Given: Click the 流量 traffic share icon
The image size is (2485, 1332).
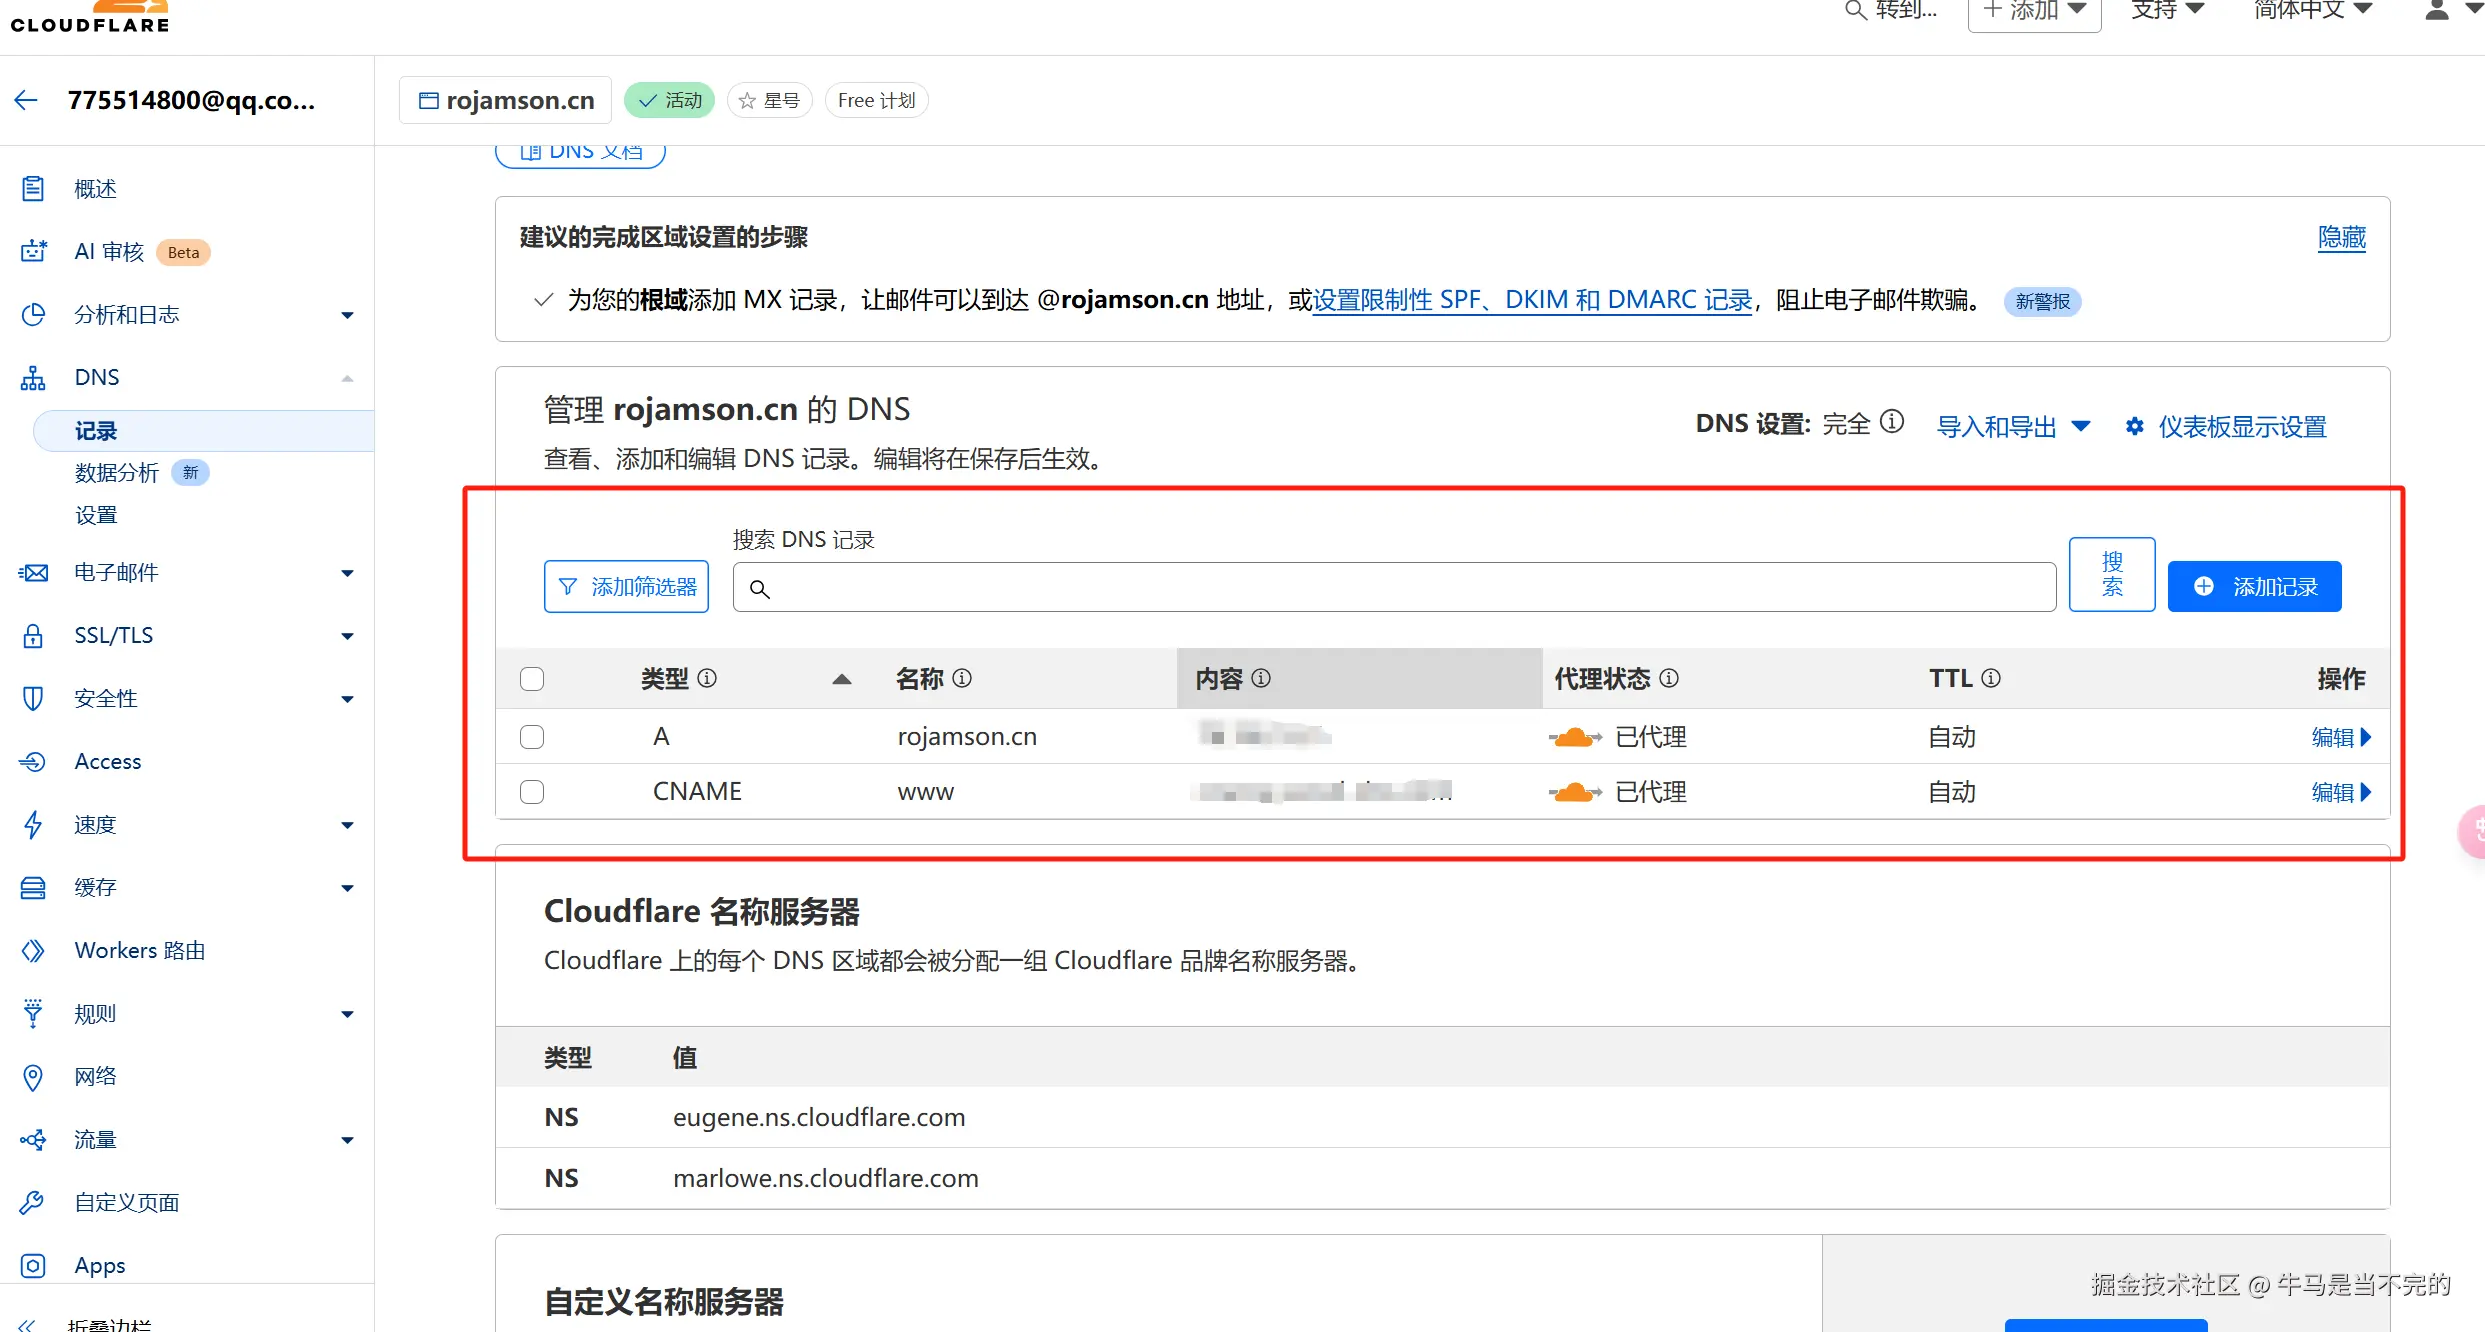Looking at the screenshot, I should (33, 1140).
